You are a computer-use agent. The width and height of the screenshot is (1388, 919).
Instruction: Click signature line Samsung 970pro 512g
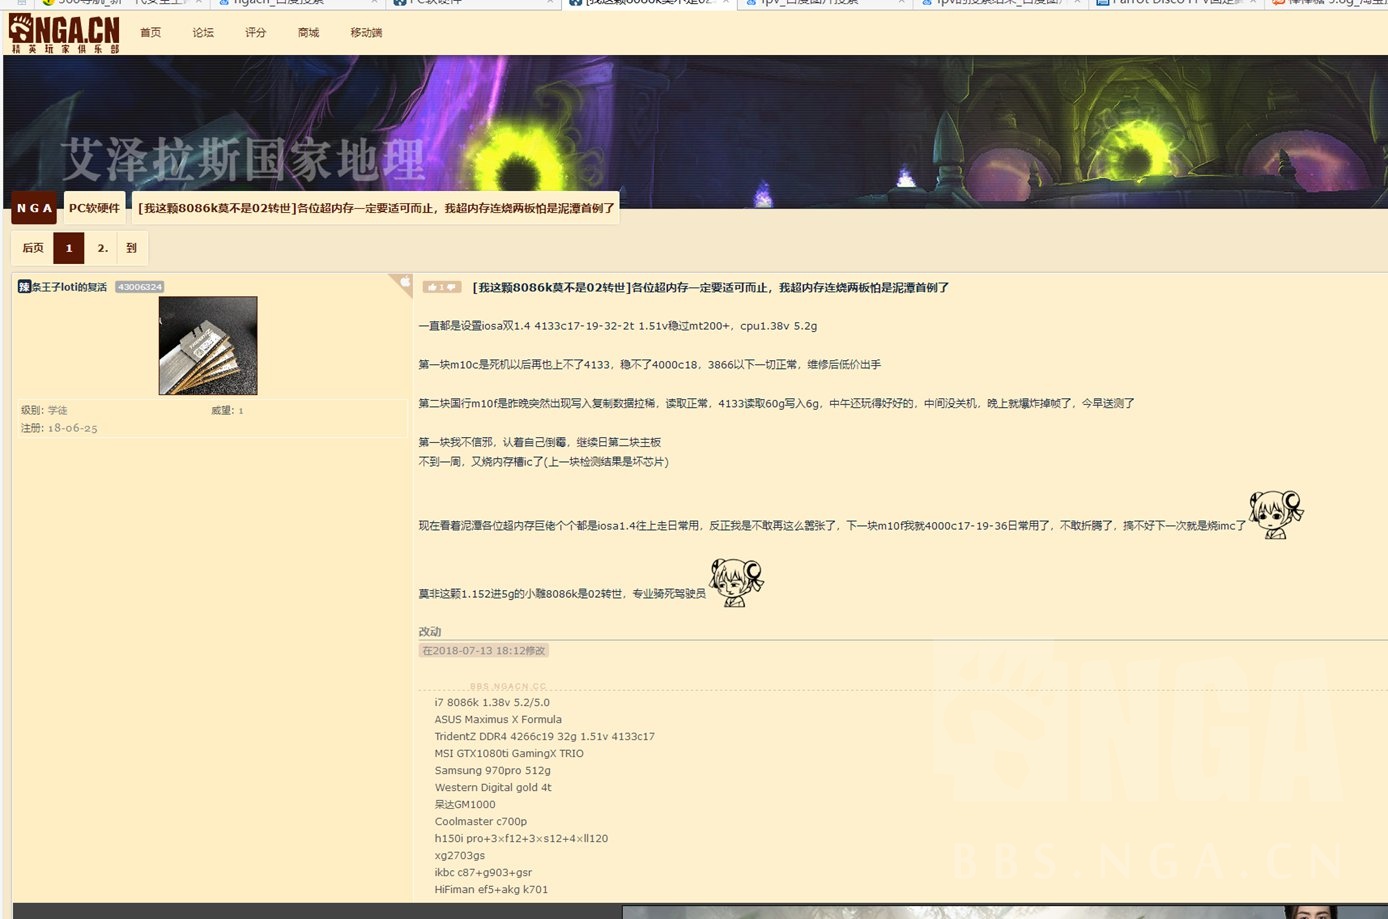[x=493, y=770]
